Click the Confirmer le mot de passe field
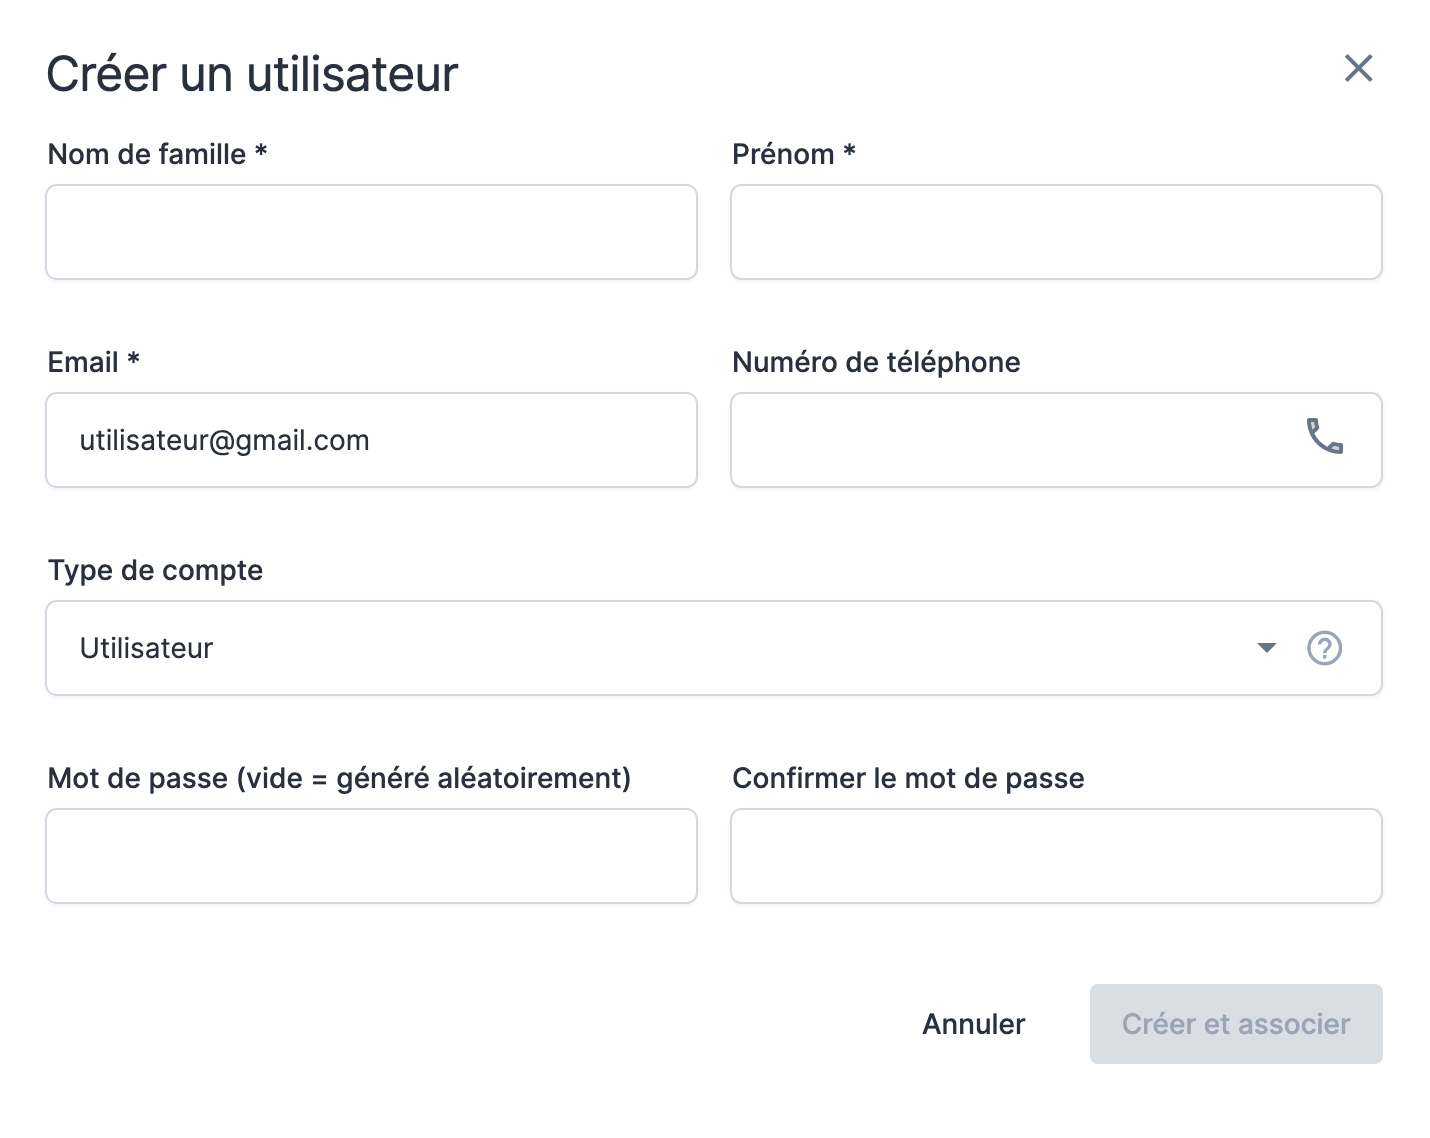Viewport: 1430px width, 1138px height. 1056,856
